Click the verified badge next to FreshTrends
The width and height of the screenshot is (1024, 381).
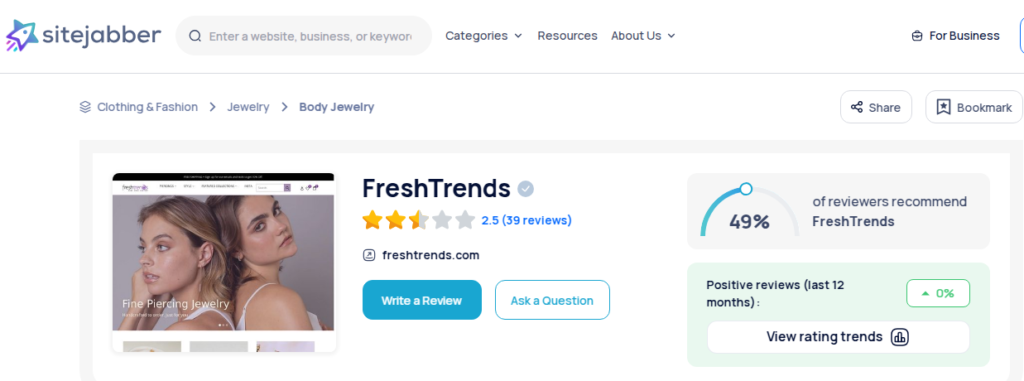pyautogui.click(x=526, y=189)
